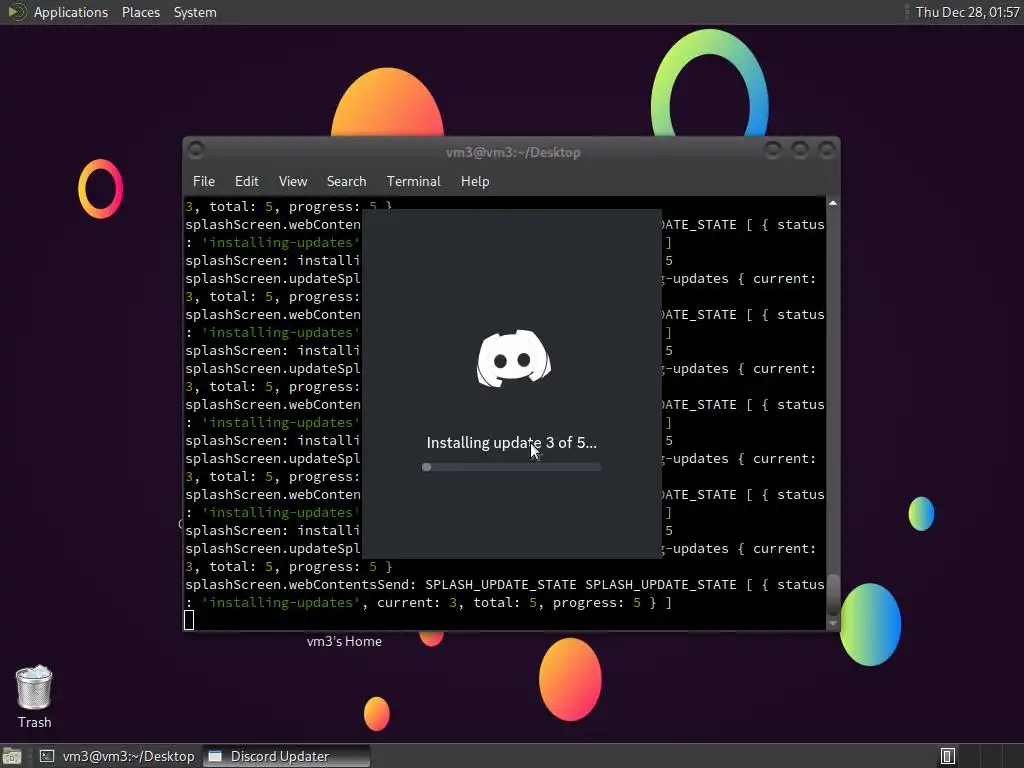Viewport: 1024px width, 768px height.
Task: Open the terminal Search menu
Action: tap(346, 182)
